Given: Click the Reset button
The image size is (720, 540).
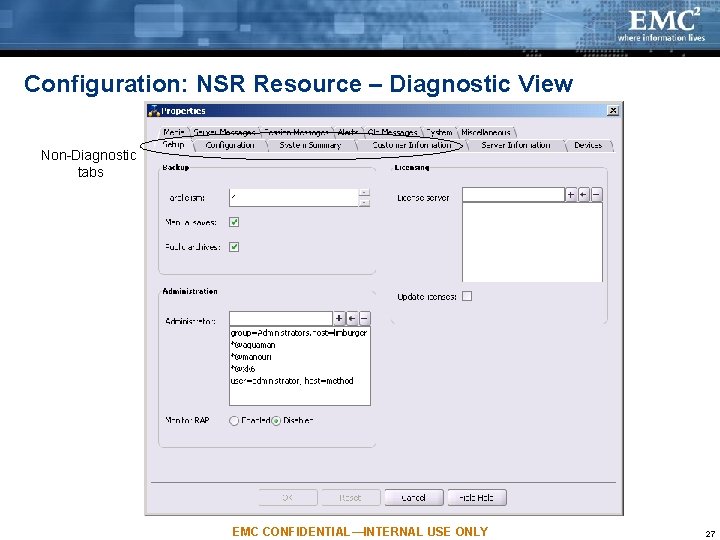Looking at the screenshot, I should pos(350,497).
